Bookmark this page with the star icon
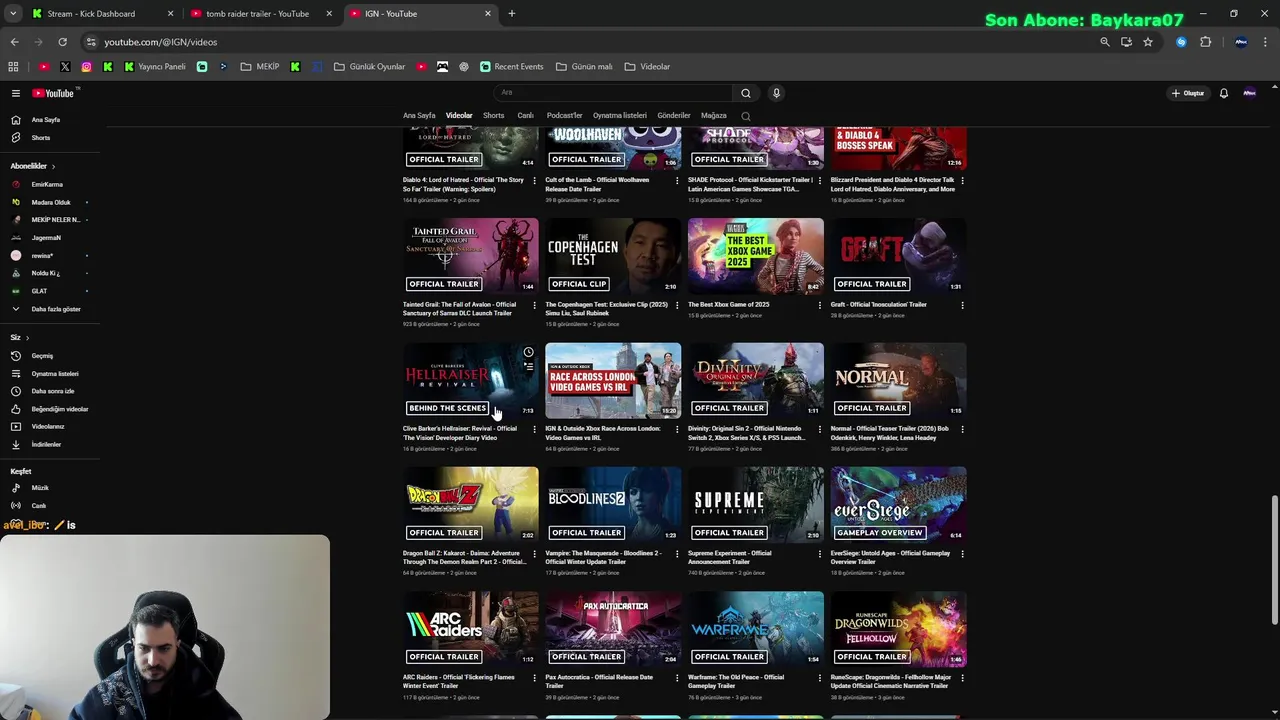1280x720 pixels. [1148, 42]
